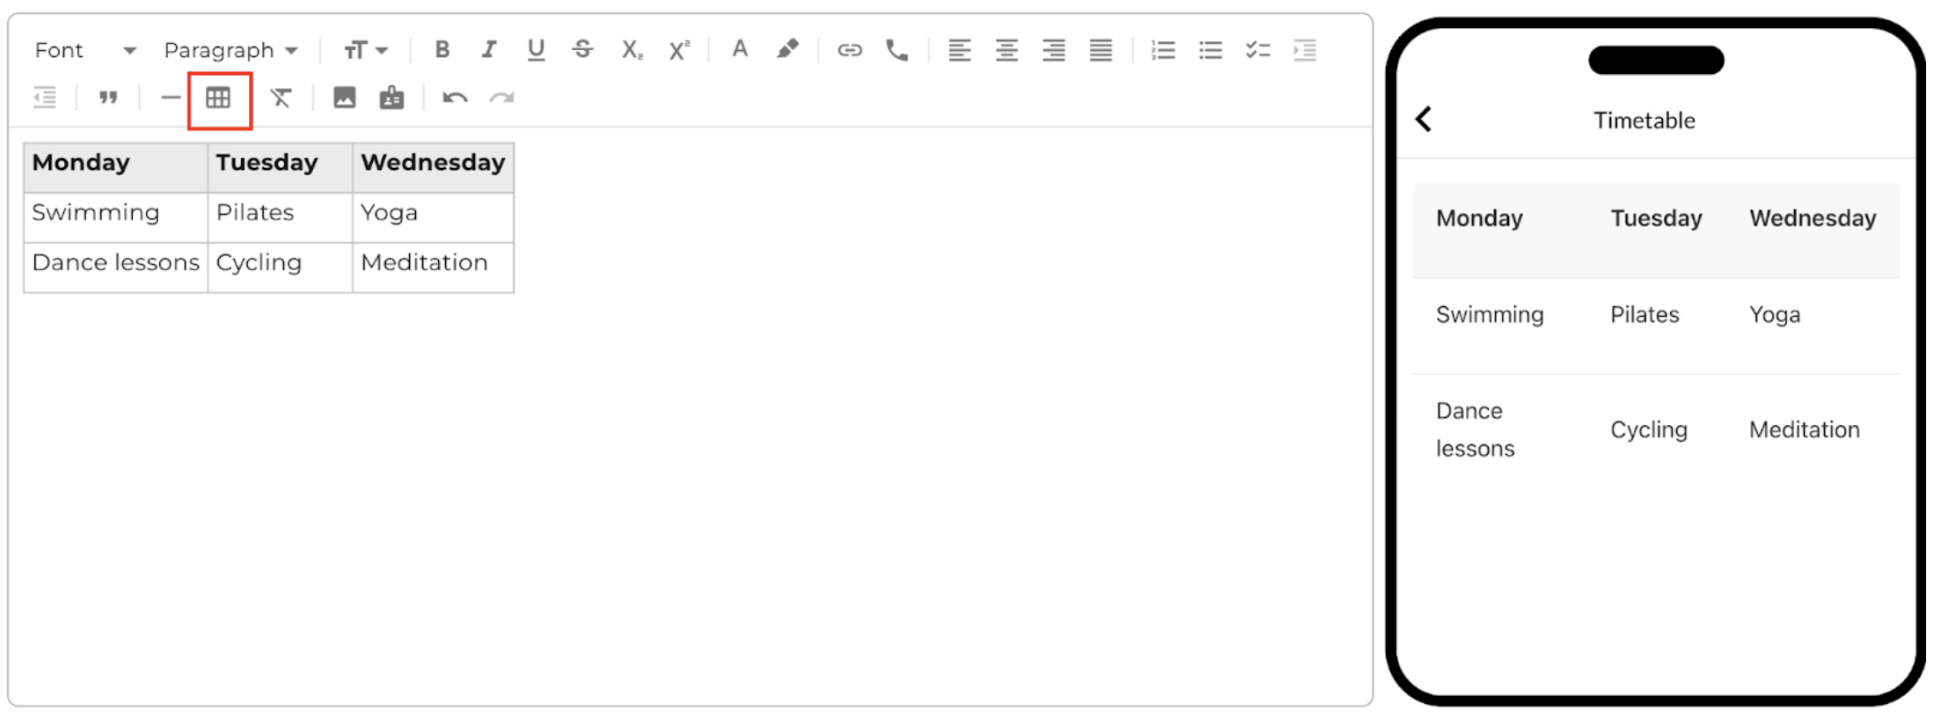1934x714 pixels.
Task: Create a to-do checklist
Action: tap(1257, 50)
